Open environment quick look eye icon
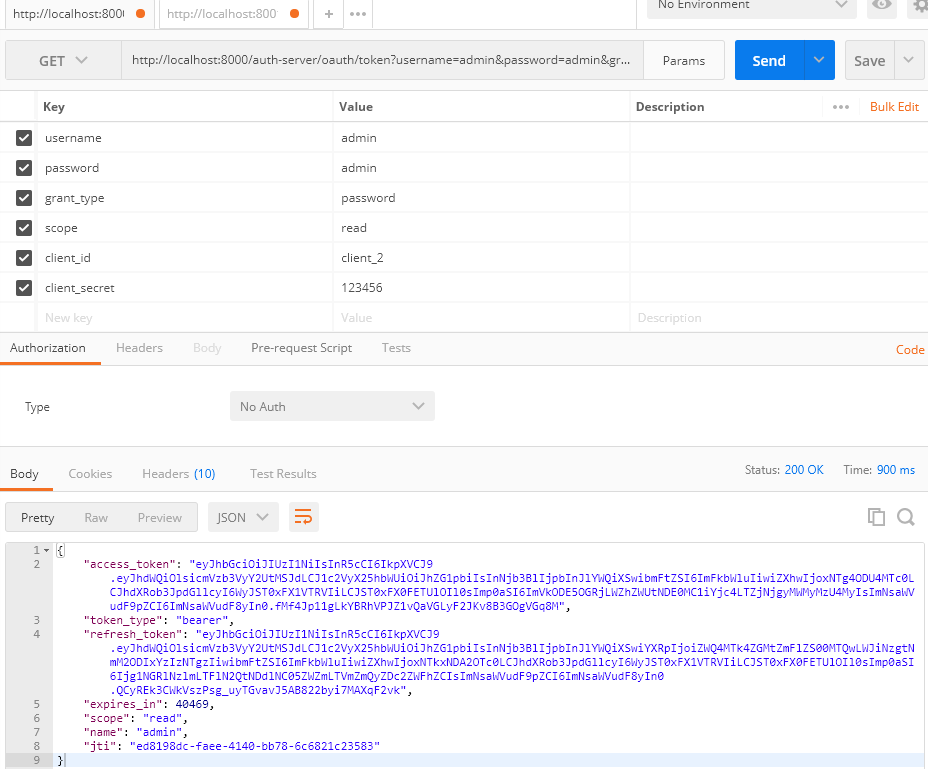The width and height of the screenshot is (928, 769). point(882,6)
